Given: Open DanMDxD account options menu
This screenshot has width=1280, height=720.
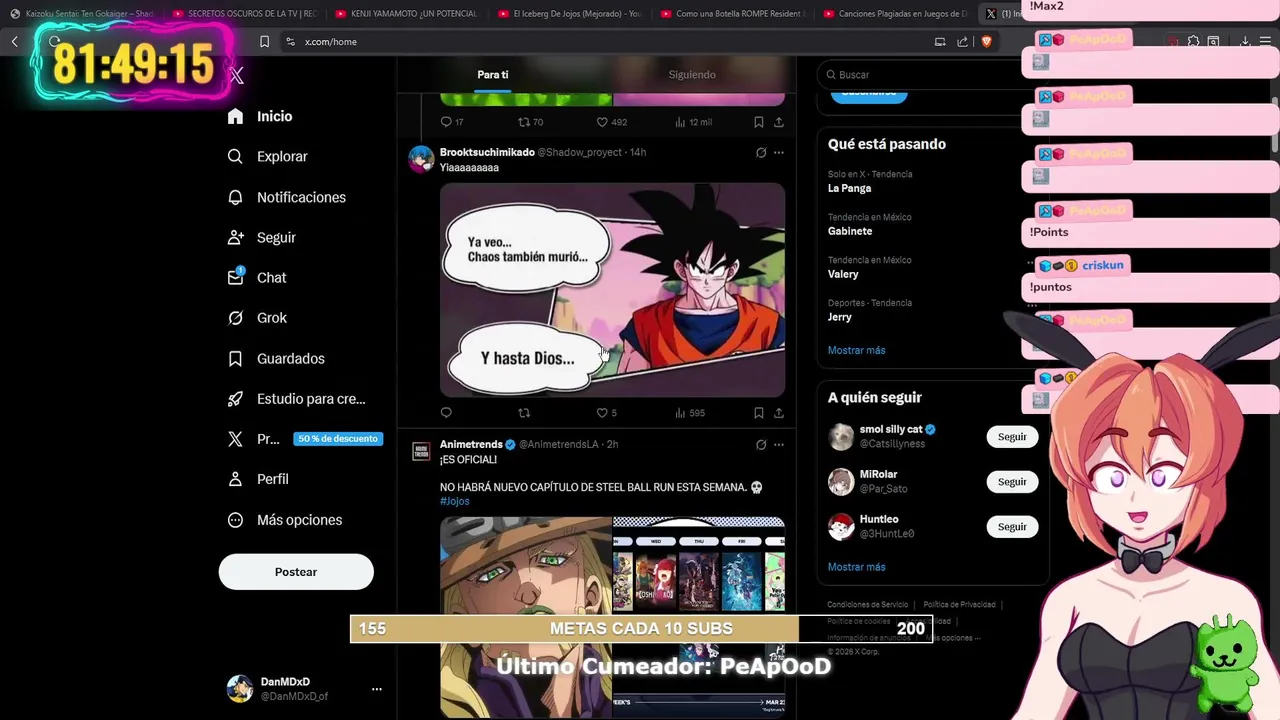Looking at the screenshot, I should coord(376,689).
